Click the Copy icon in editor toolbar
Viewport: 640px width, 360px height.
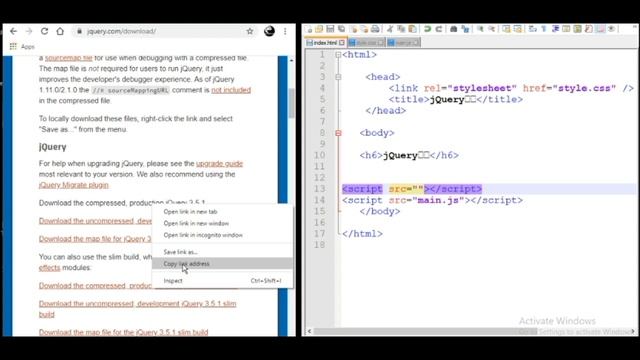pos(401,29)
